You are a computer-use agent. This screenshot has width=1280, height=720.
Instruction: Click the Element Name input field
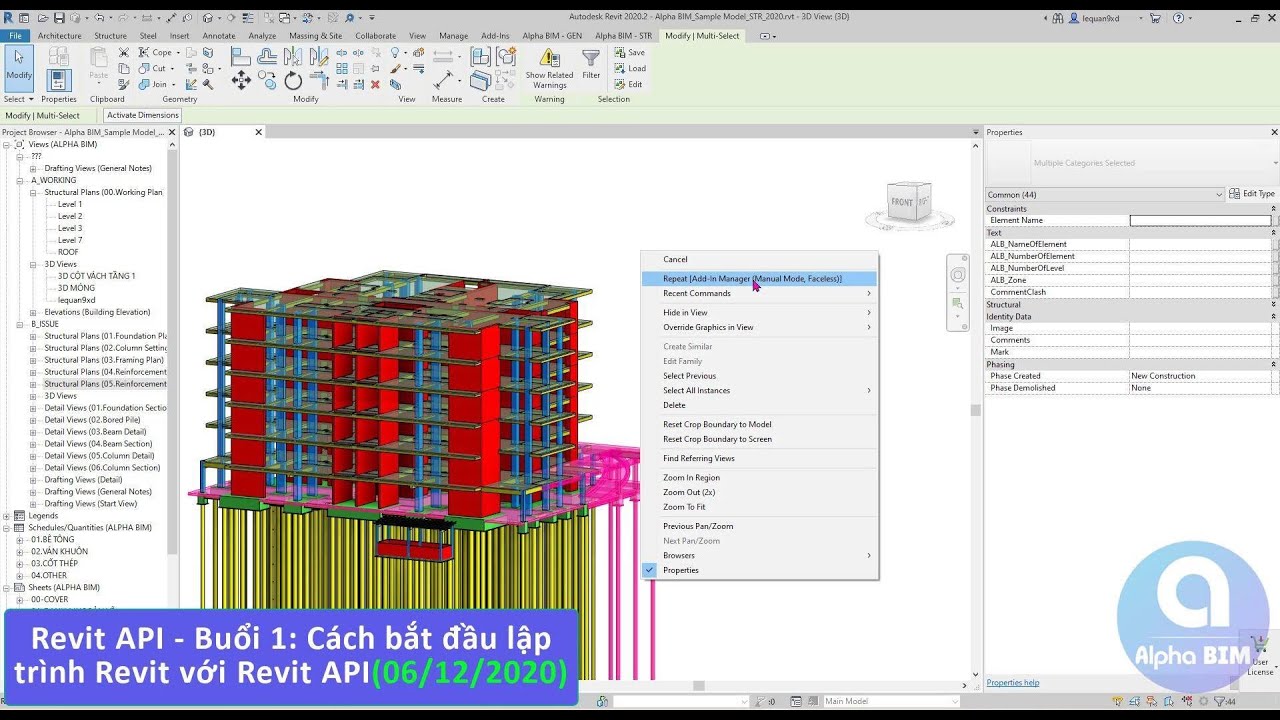pos(1200,220)
